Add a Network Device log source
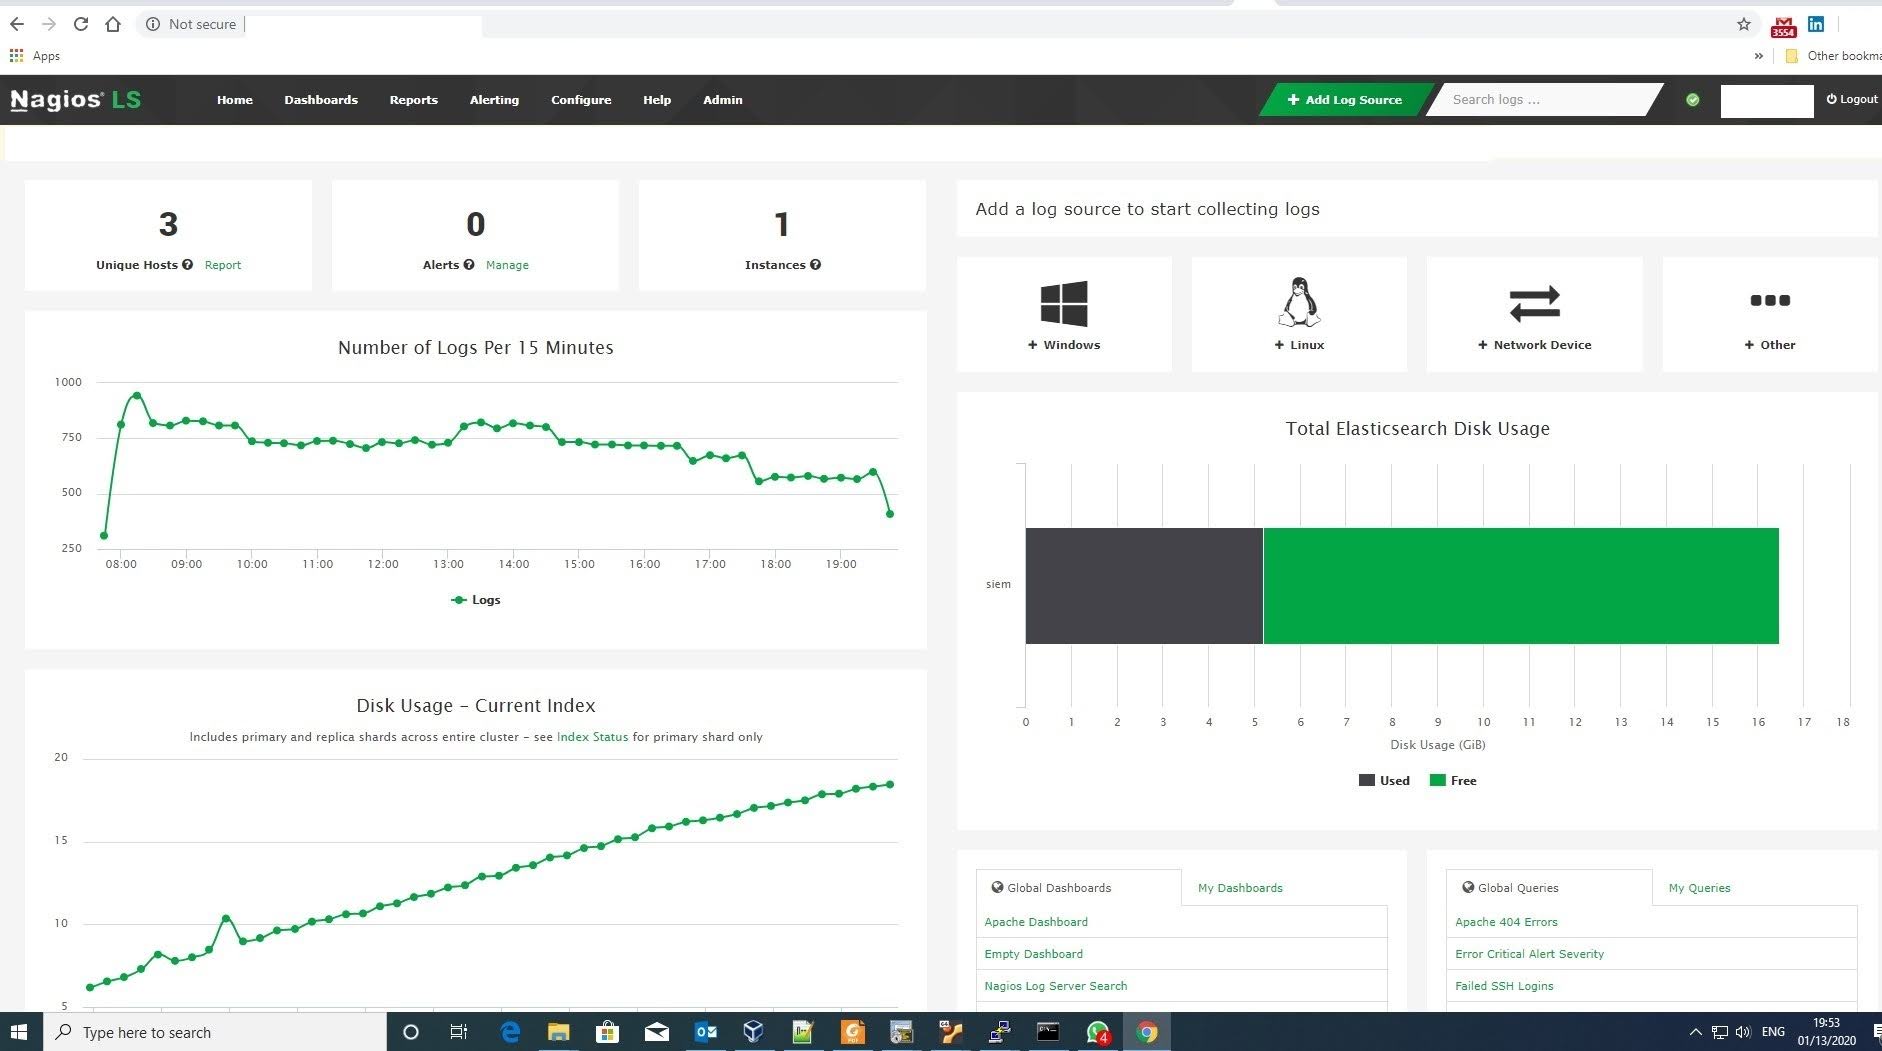Image resolution: width=1882 pixels, height=1051 pixels. coord(1534,314)
